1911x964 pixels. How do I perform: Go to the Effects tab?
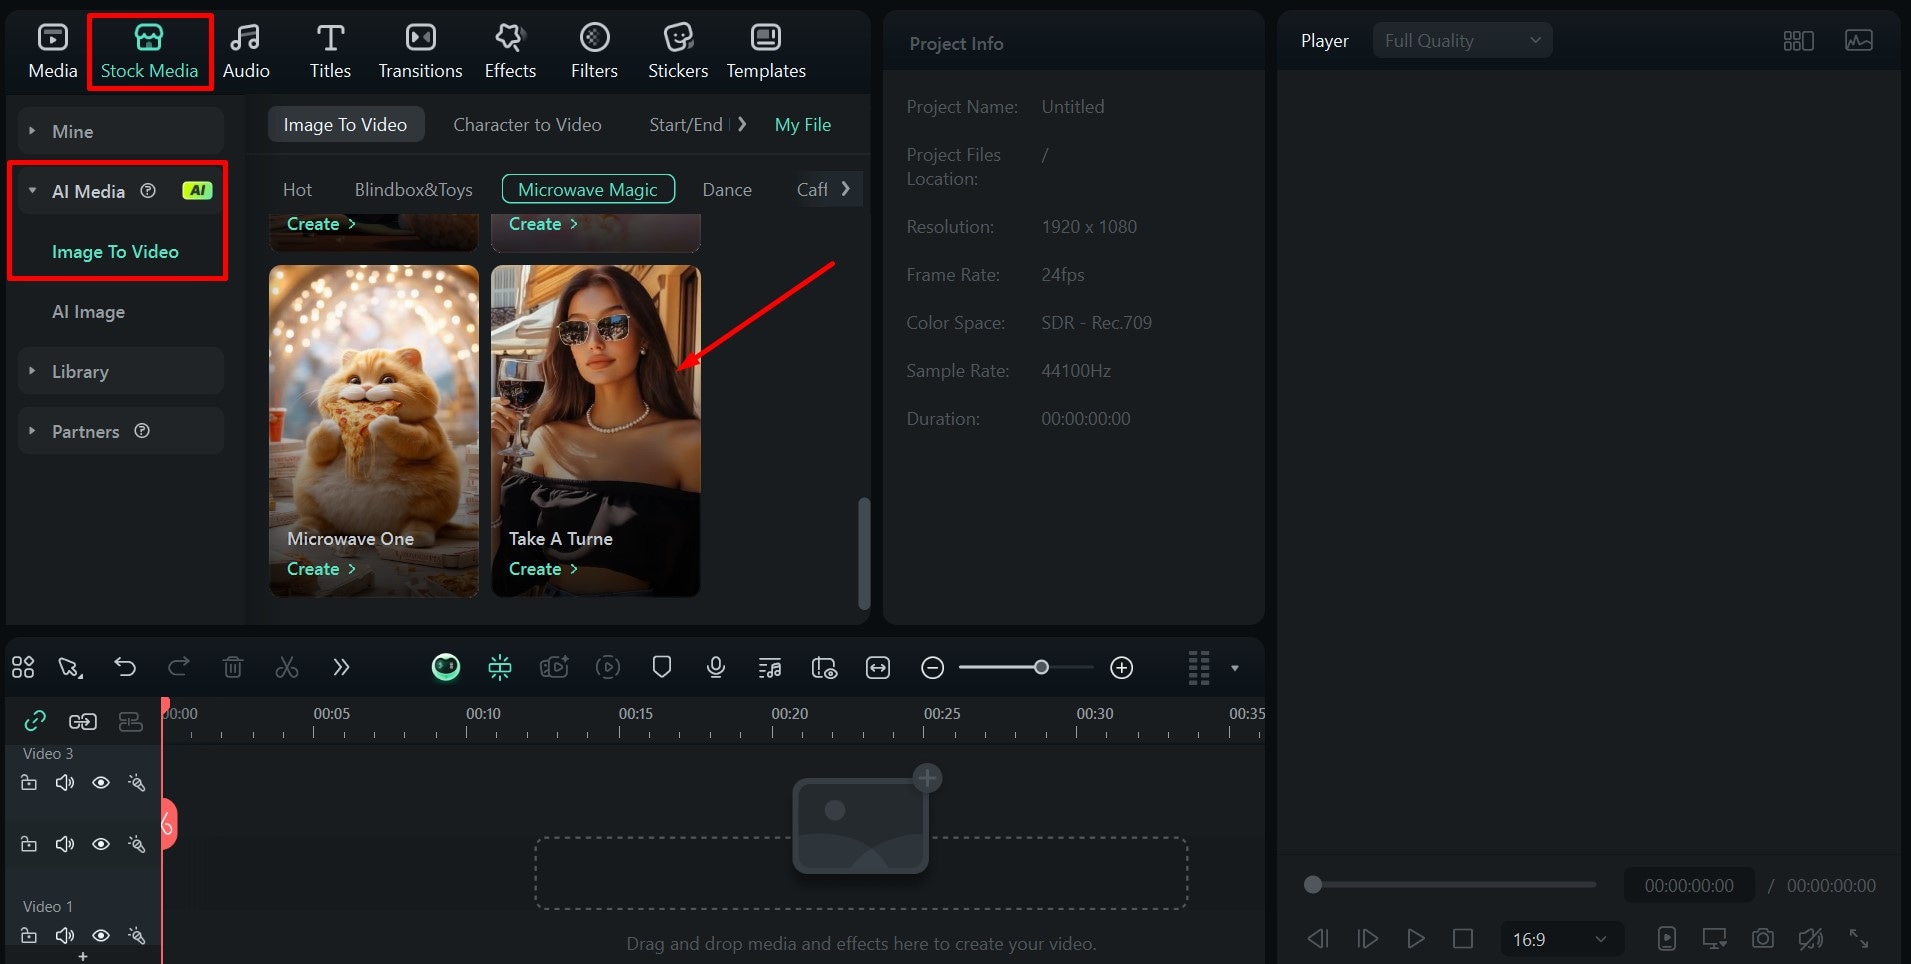[510, 51]
